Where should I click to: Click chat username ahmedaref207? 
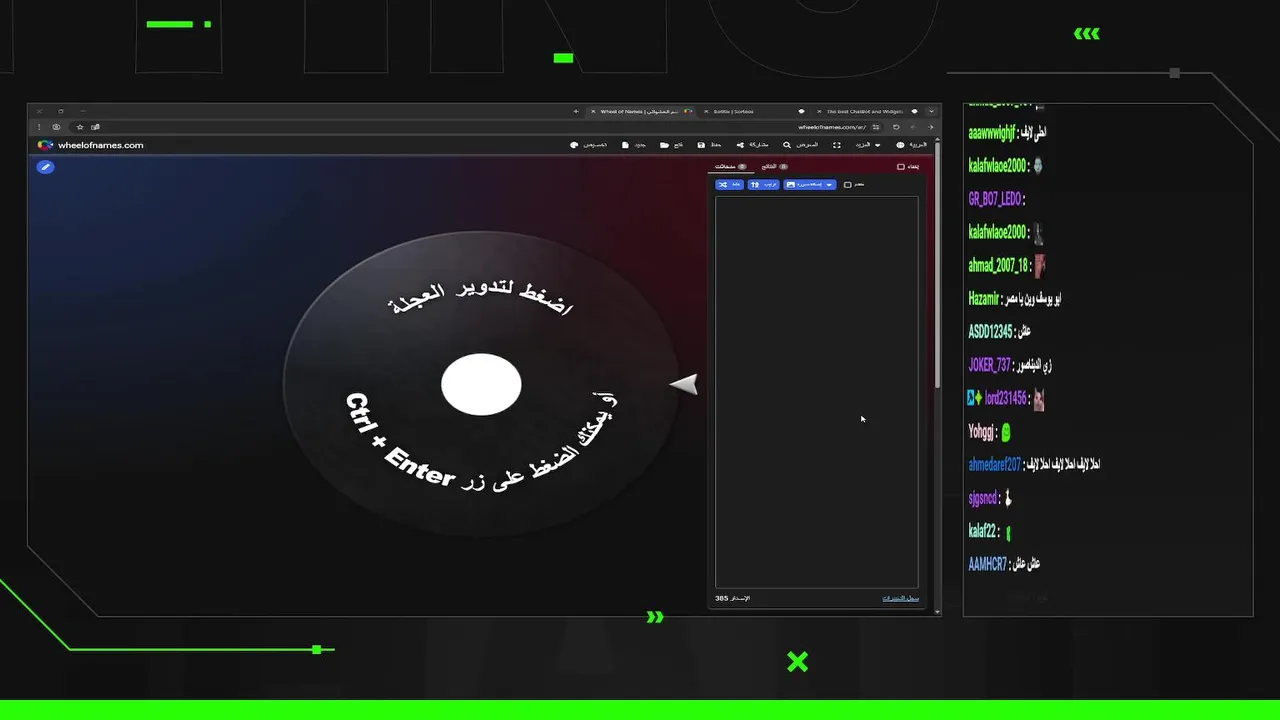[994, 465]
